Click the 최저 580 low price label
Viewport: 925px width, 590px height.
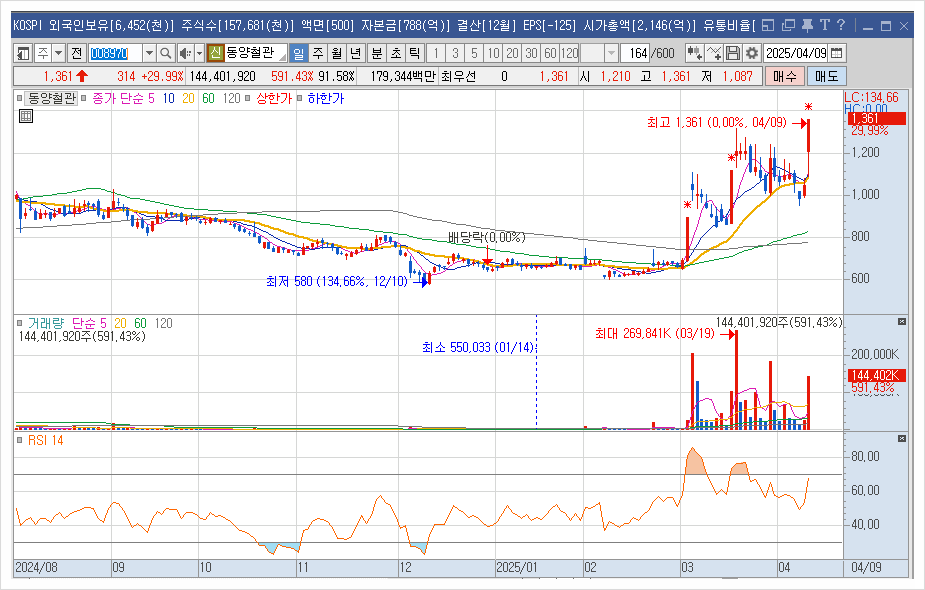(x=337, y=281)
